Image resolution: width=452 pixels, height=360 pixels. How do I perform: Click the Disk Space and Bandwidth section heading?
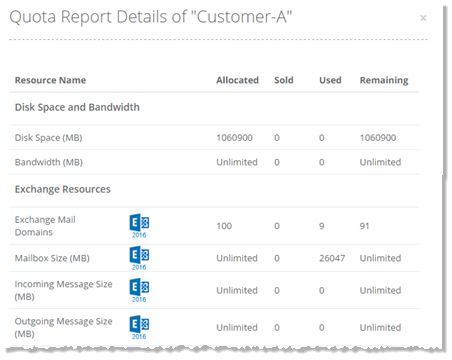pyautogui.click(x=77, y=107)
